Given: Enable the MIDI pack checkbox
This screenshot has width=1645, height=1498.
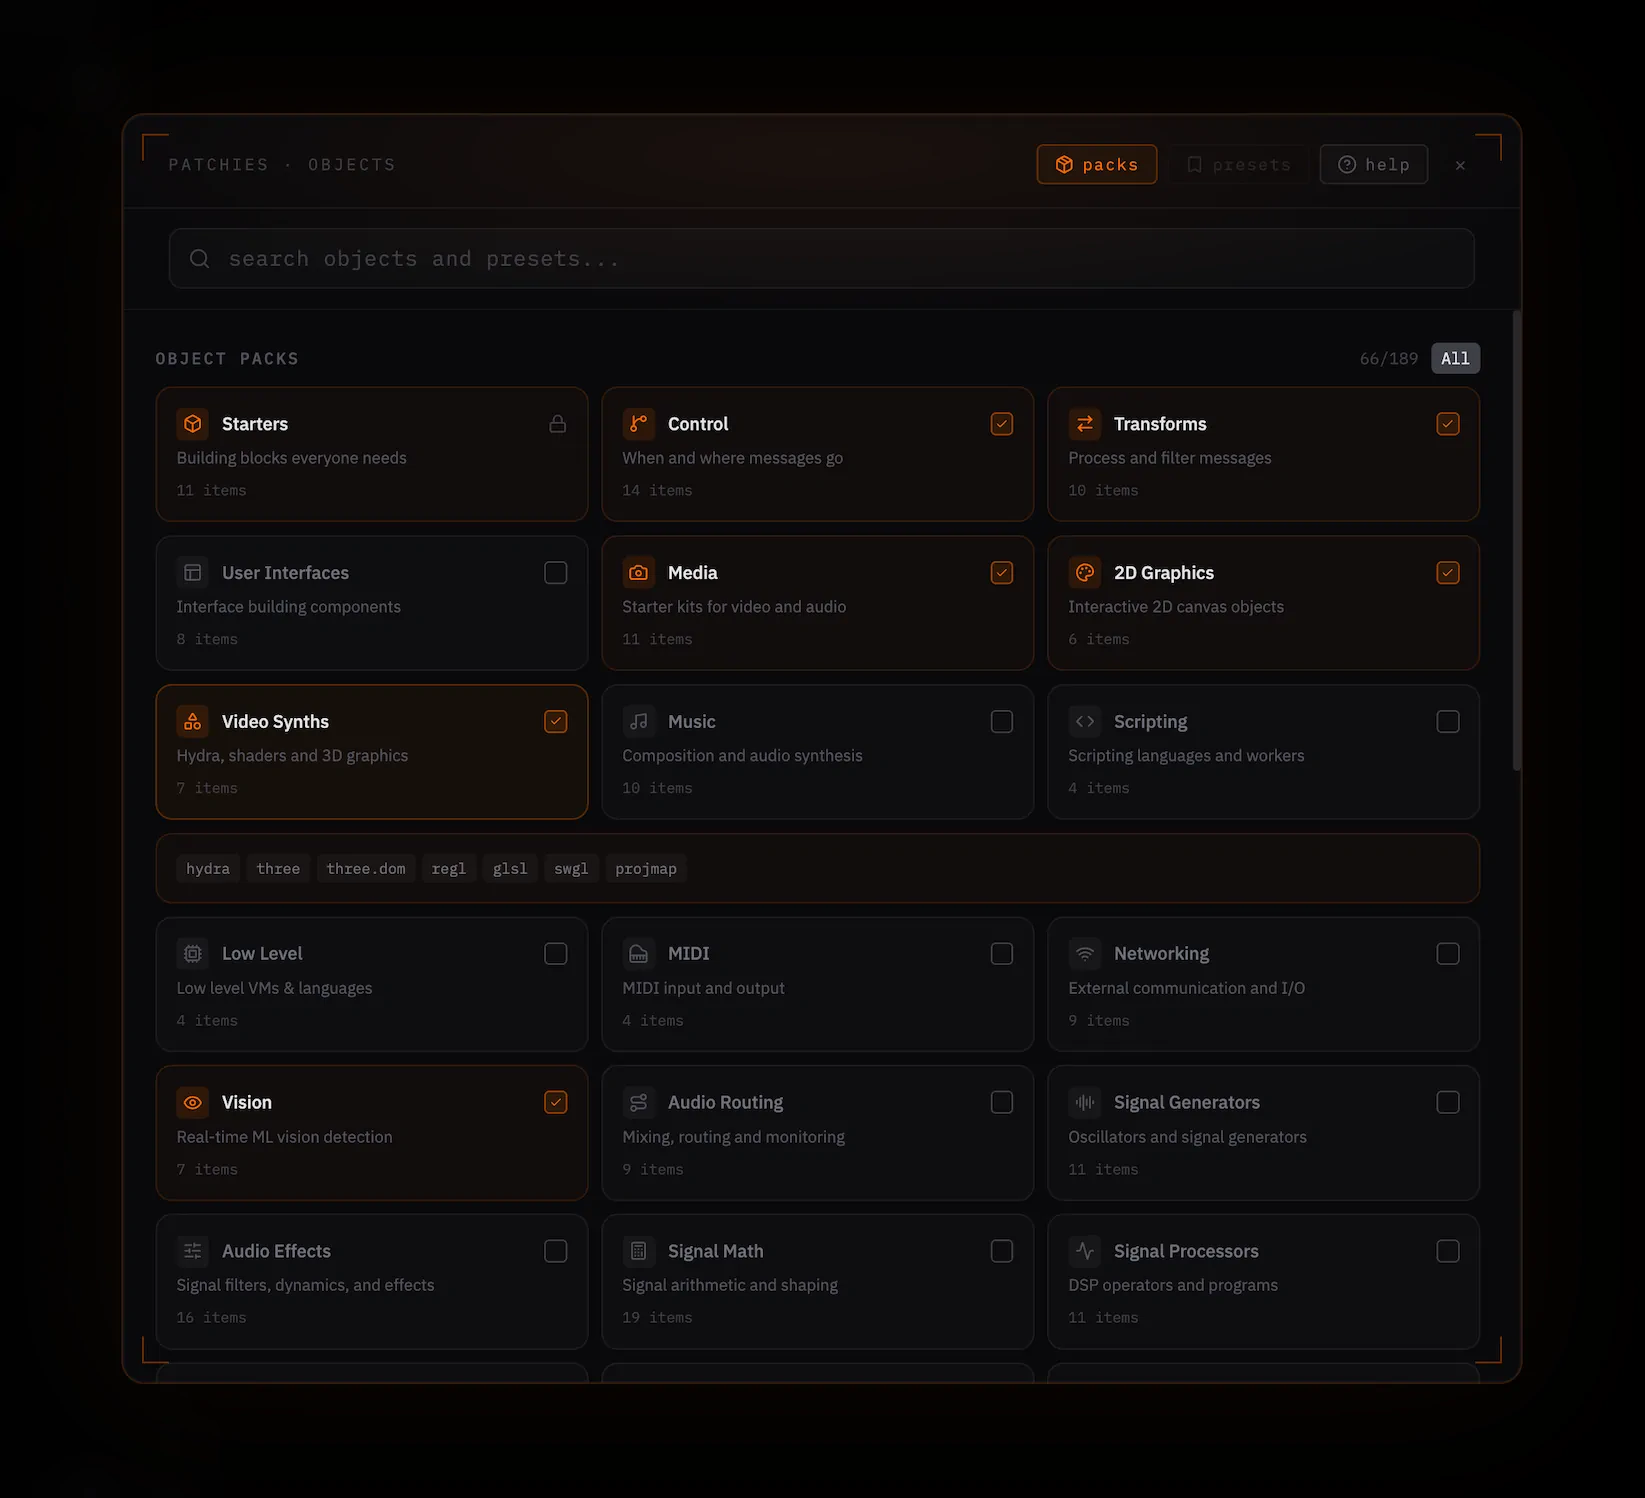Looking at the screenshot, I should [x=1001, y=954].
